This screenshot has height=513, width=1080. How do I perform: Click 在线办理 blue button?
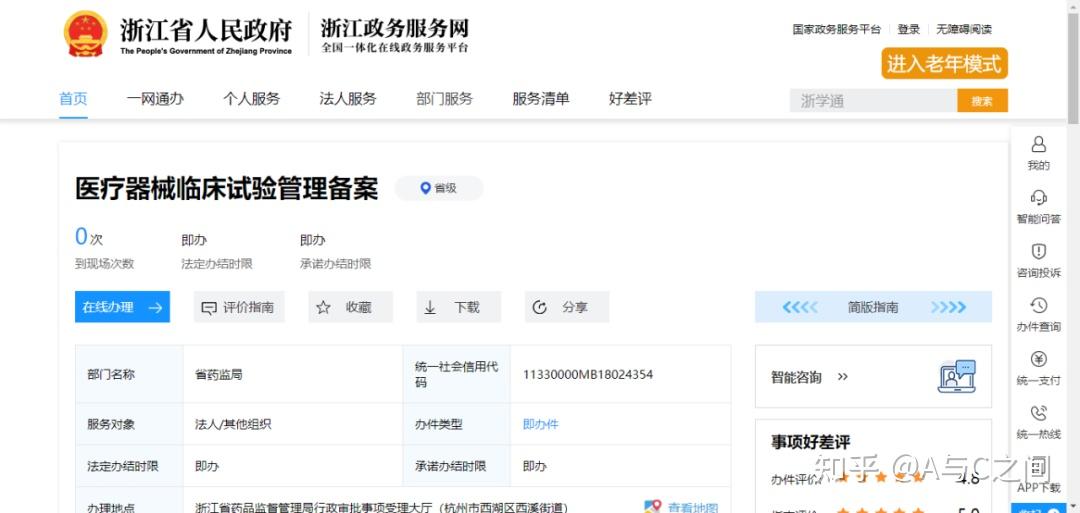pyautogui.click(x=123, y=307)
